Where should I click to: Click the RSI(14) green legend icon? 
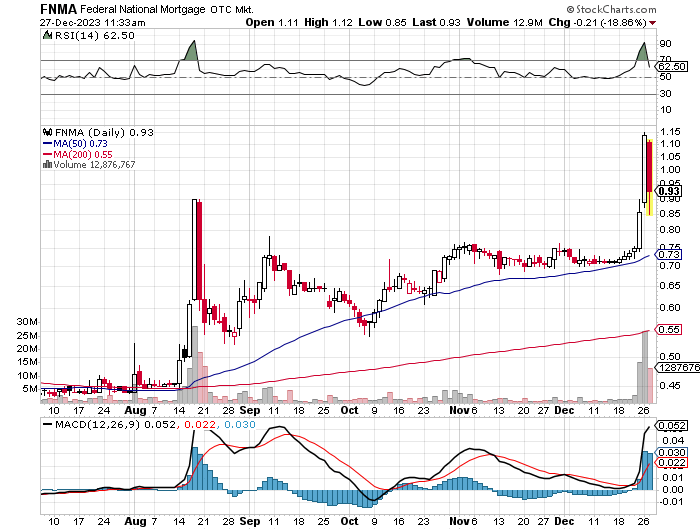[47, 35]
